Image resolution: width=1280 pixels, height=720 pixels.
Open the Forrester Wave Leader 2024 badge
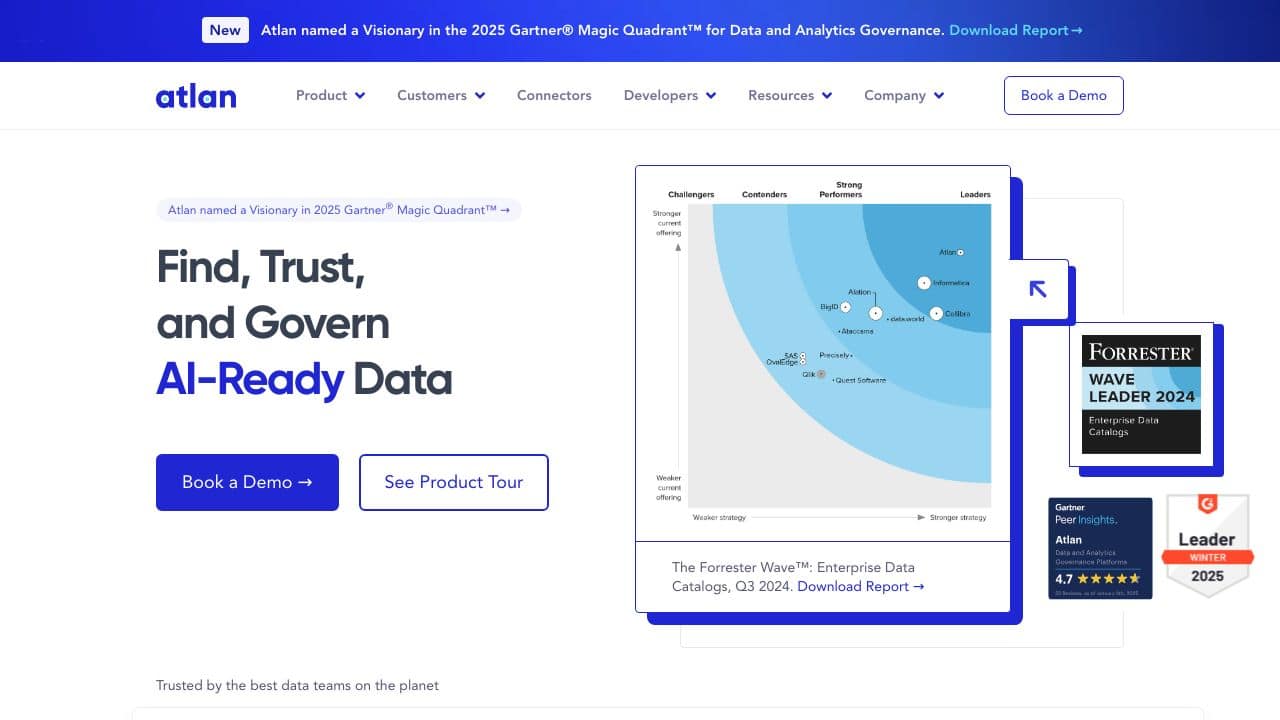(x=1141, y=394)
